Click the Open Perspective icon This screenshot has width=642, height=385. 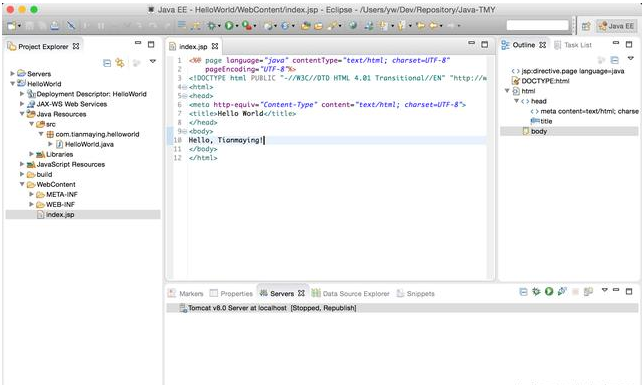(586, 26)
